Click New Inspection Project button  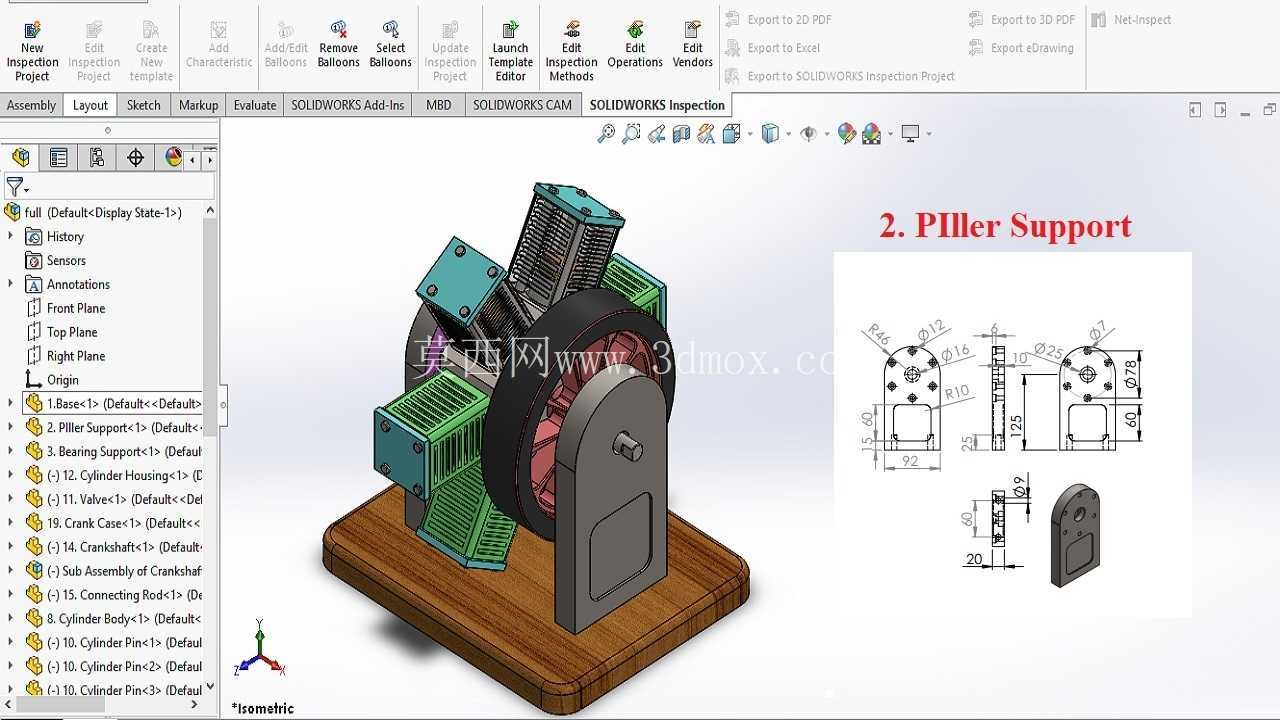tap(32, 50)
